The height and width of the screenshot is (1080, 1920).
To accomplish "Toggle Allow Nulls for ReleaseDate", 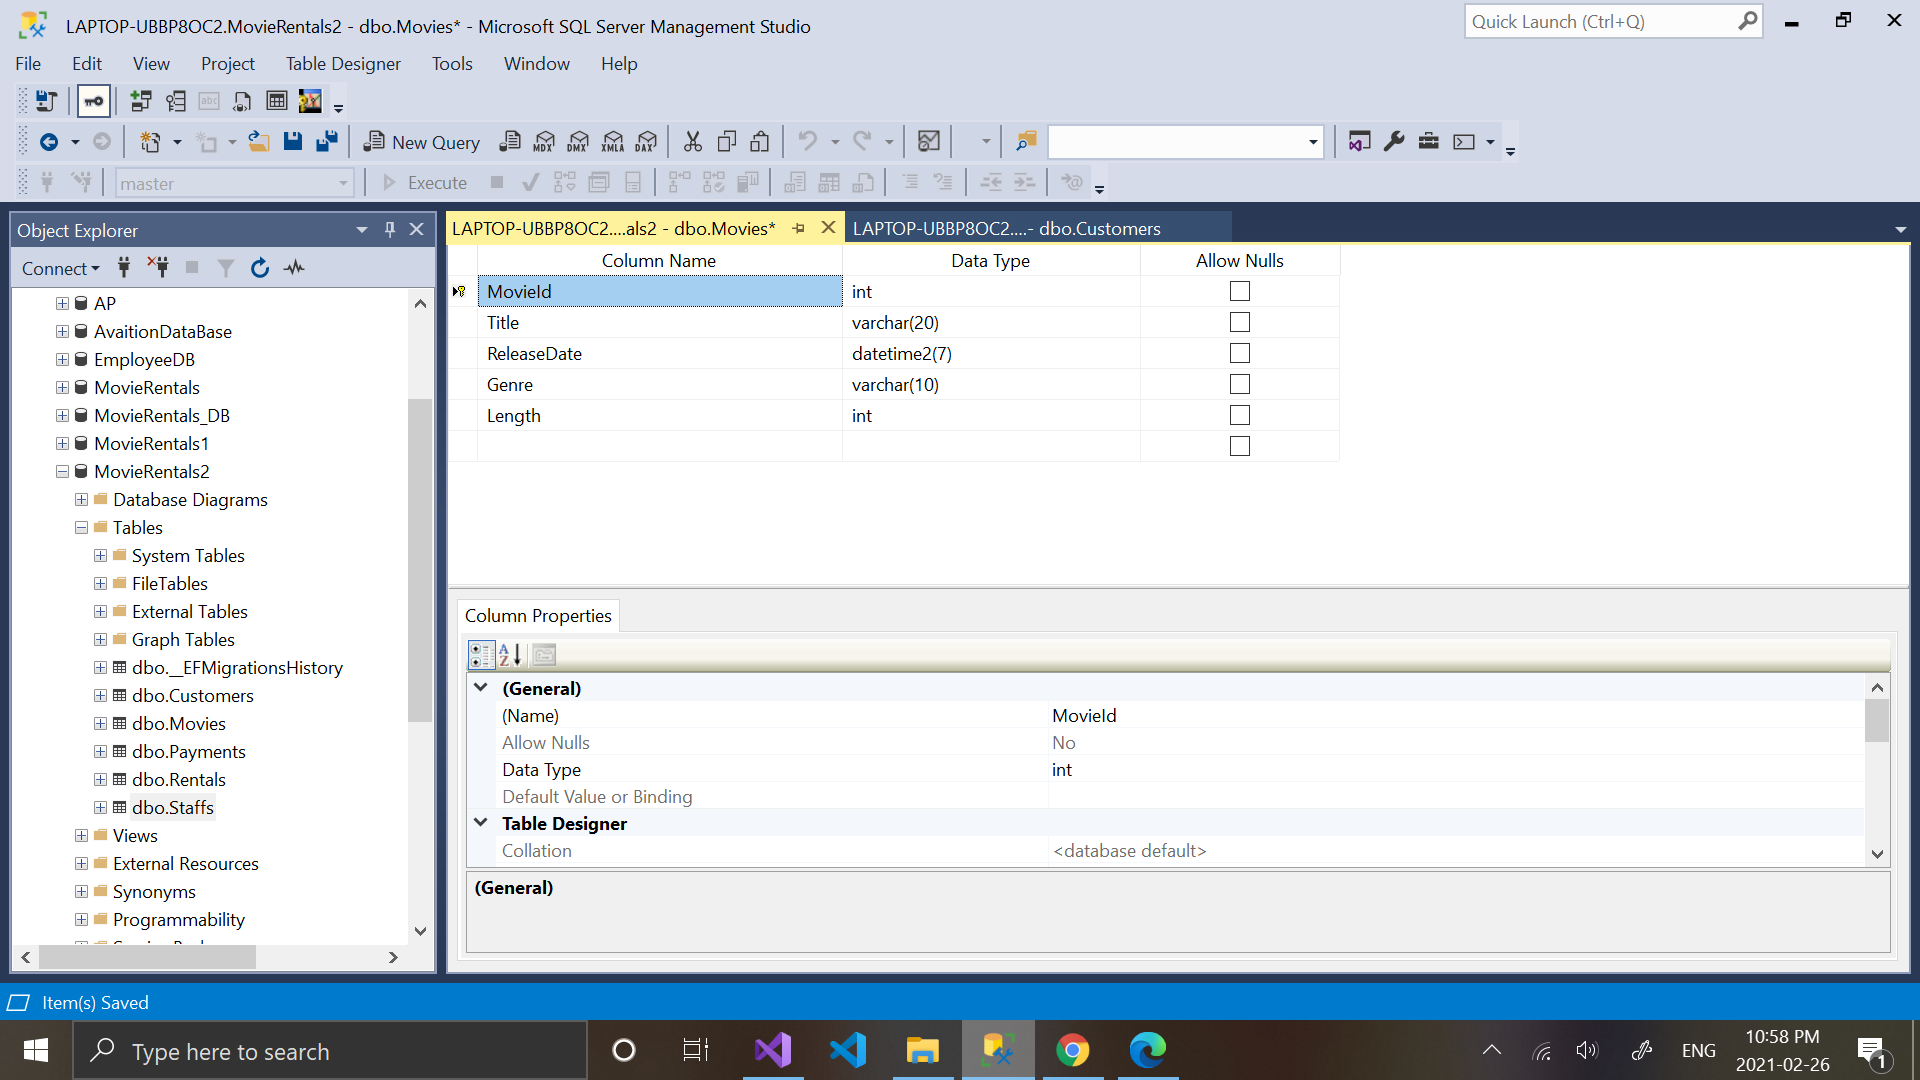I will (x=1240, y=353).
